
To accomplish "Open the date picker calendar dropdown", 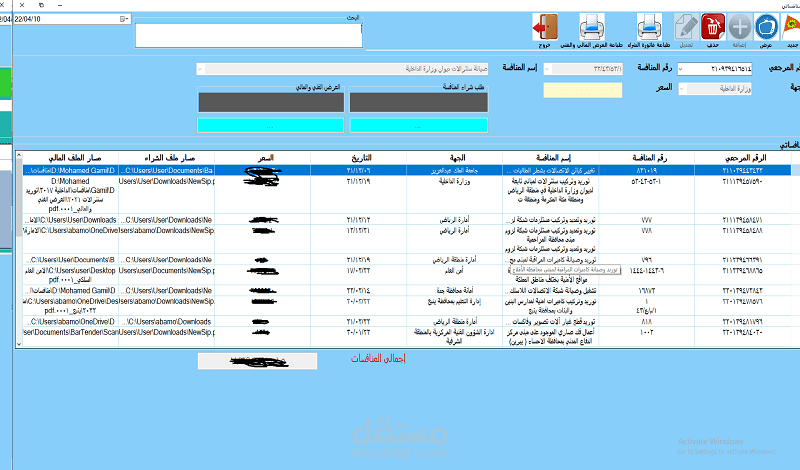I will pyautogui.click(x=123, y=19).
